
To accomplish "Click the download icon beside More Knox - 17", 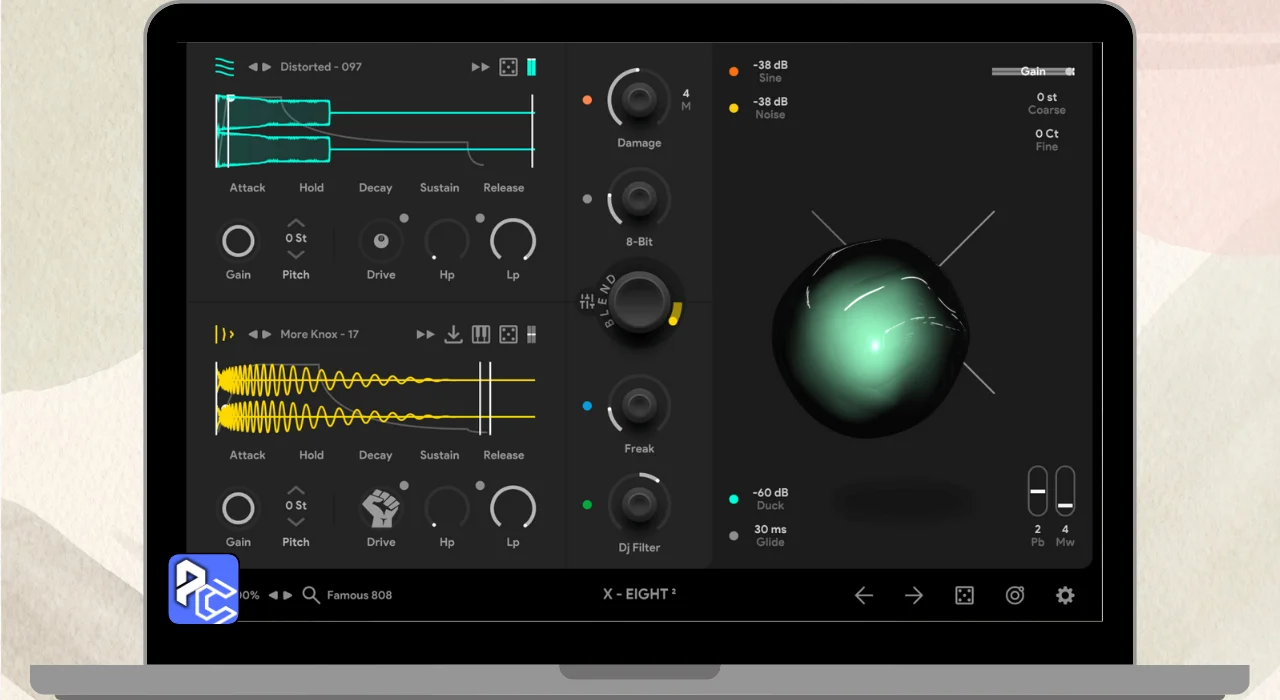I will point(453,334).
